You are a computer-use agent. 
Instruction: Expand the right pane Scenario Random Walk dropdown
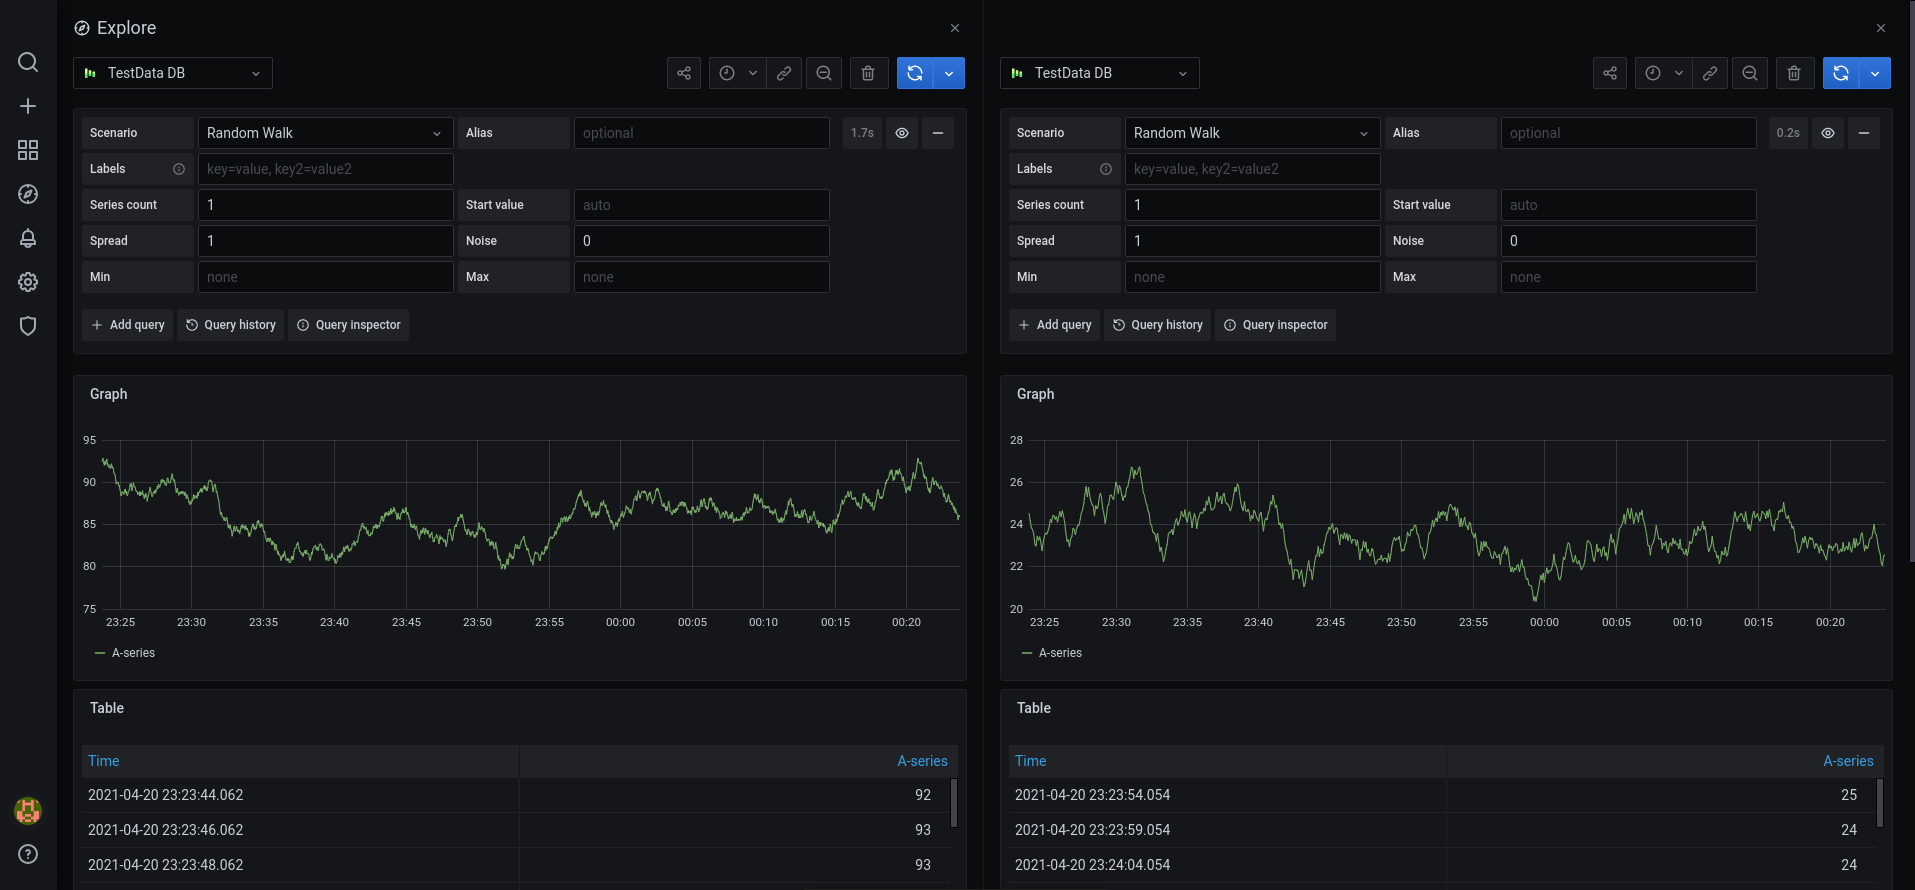click(1252, 133)
